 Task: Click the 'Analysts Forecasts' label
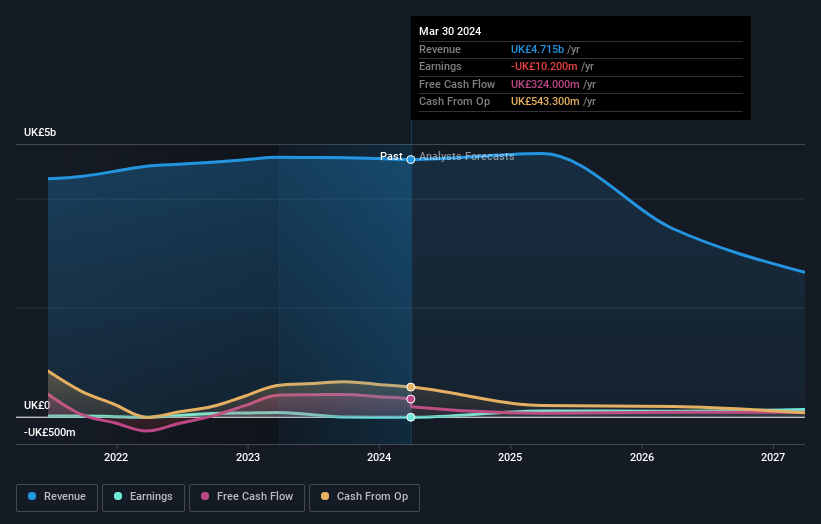467,156
